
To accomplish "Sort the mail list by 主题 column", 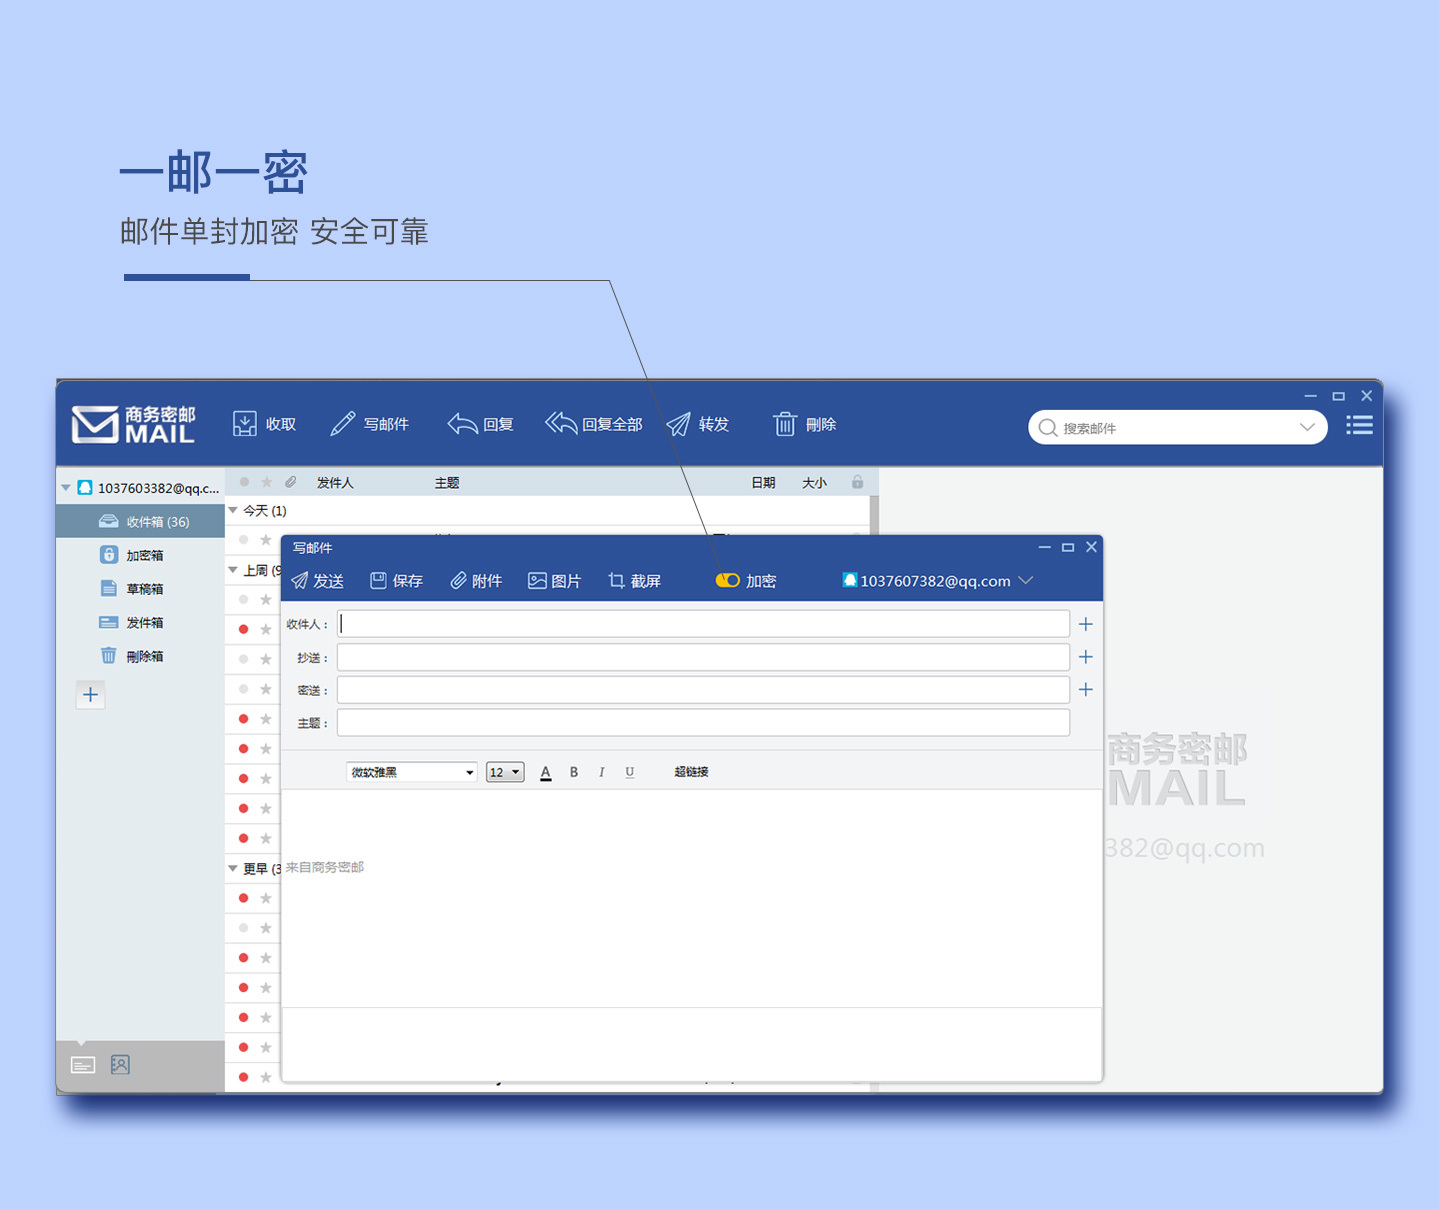I will 447,483.
